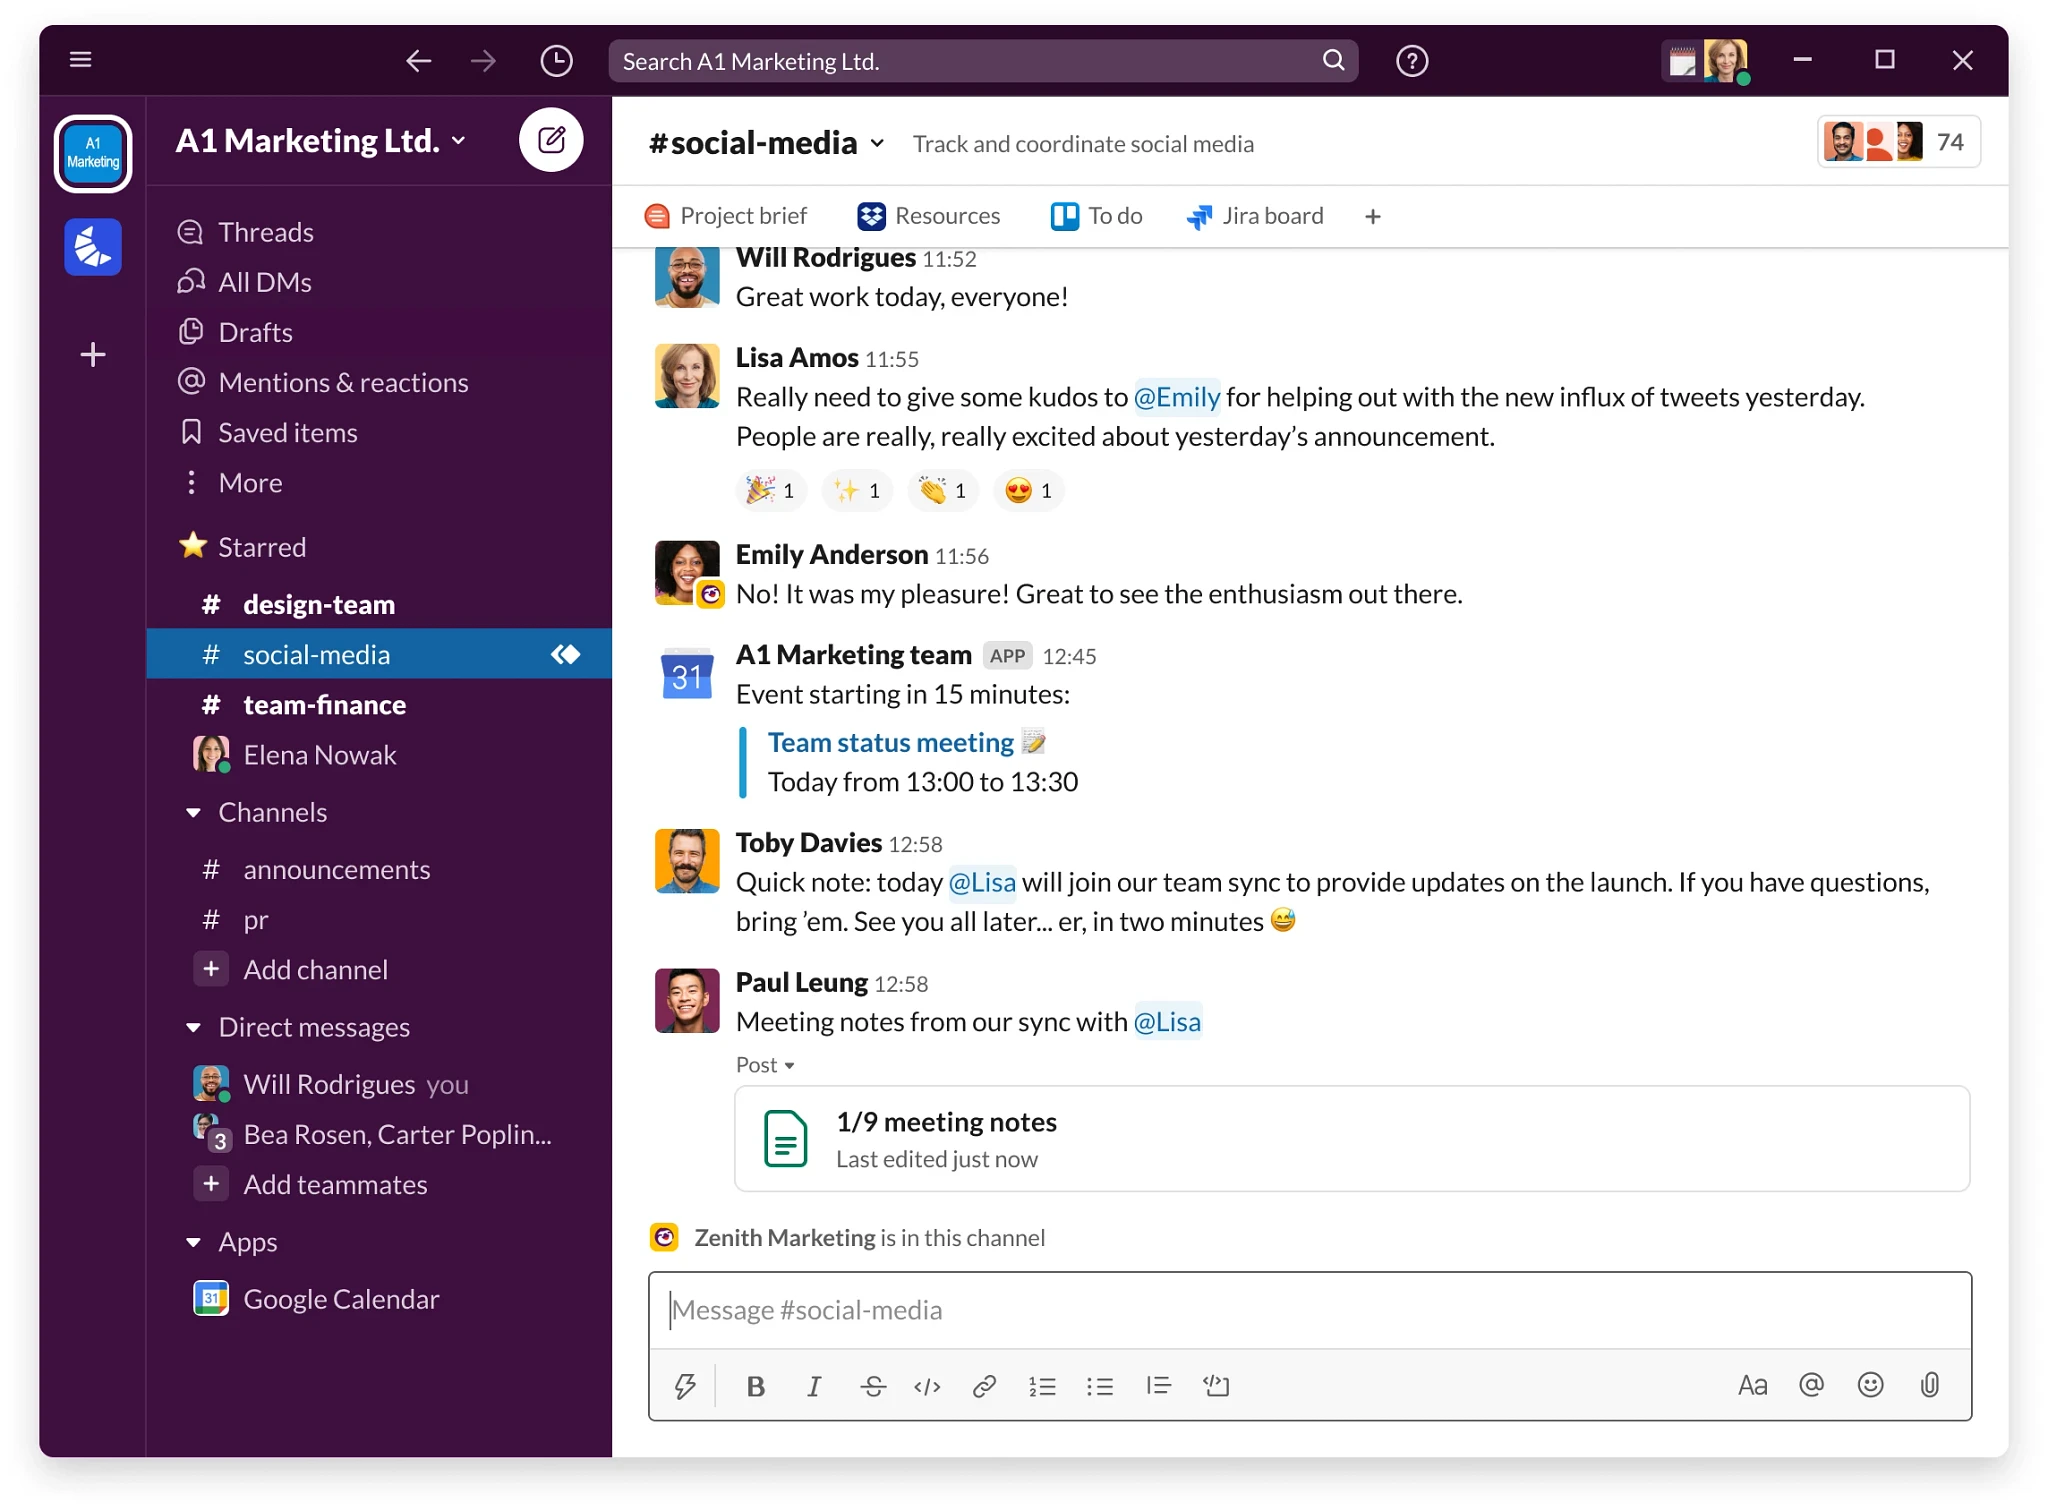The width and height of the screenshot is (2048, 1511).
Task: Open the Team status meeting link
Action: pos(890,741)
